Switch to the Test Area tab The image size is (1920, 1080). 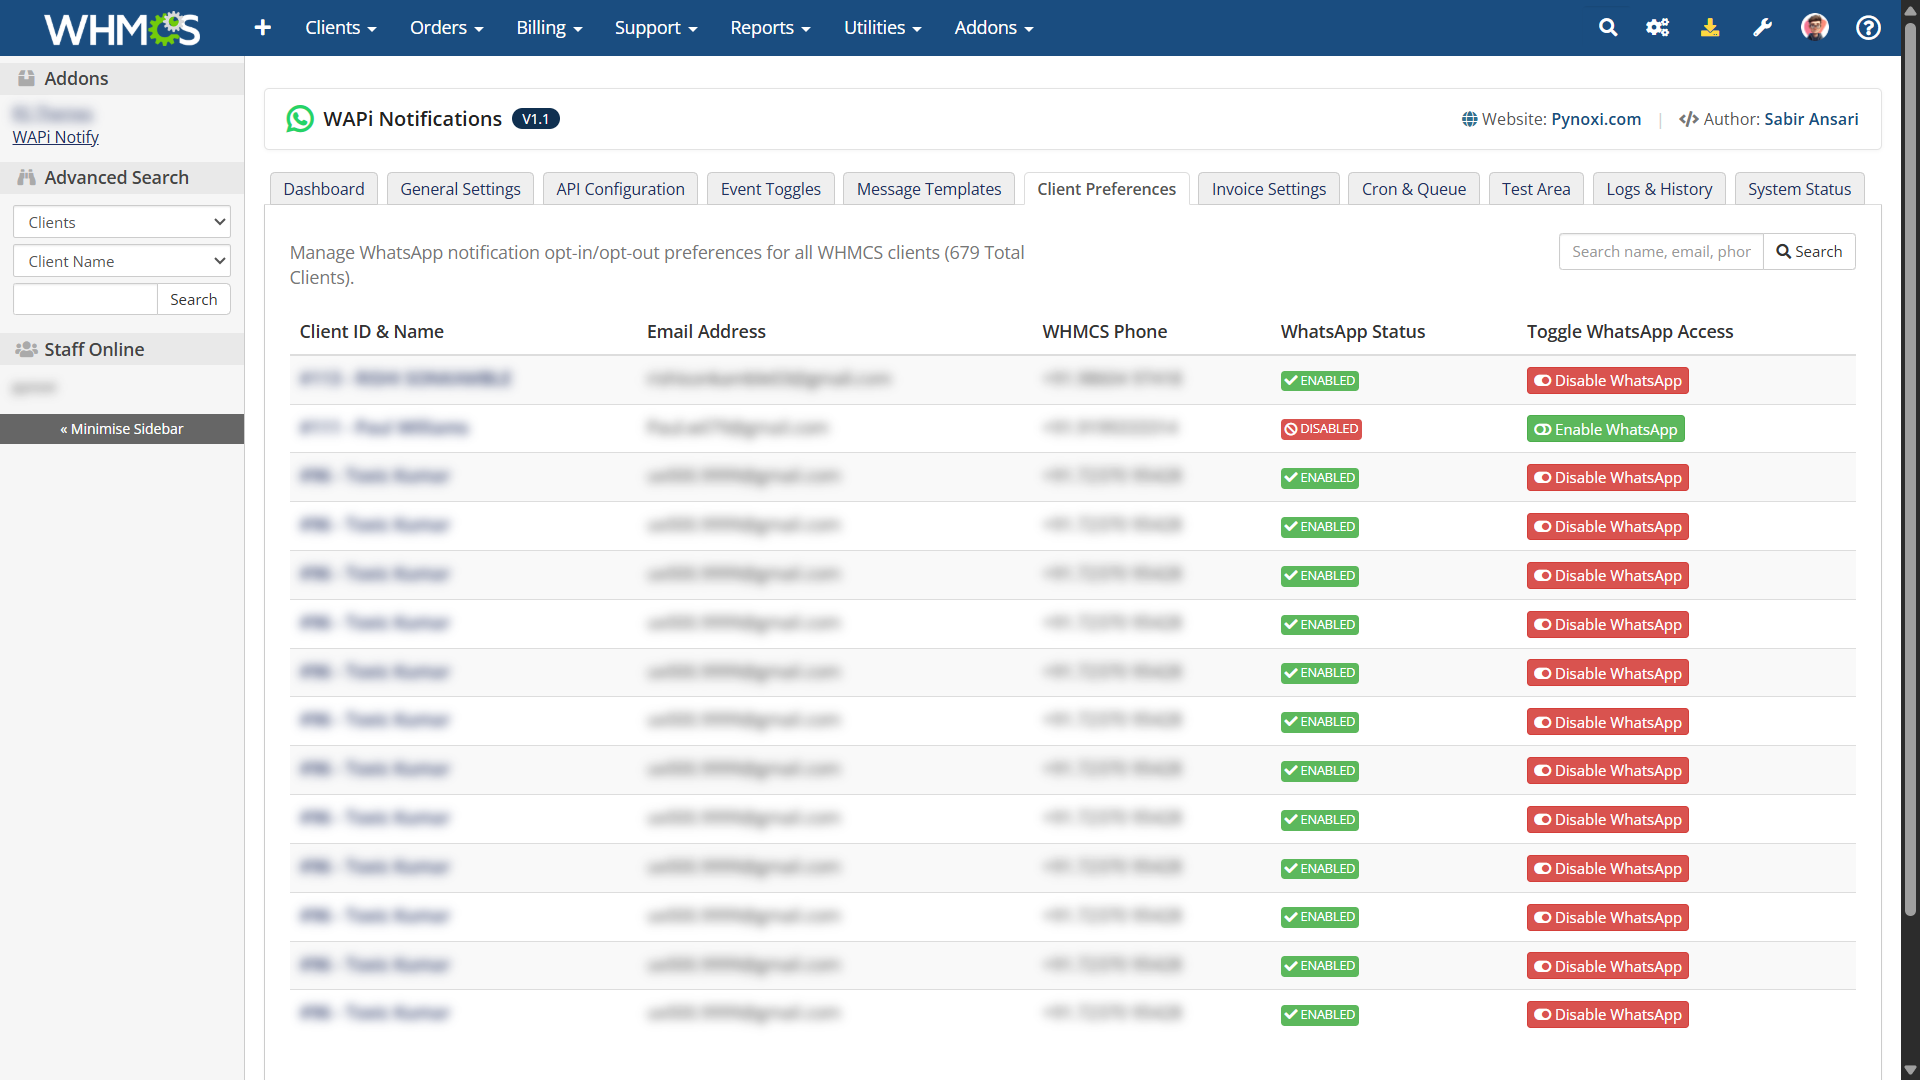tap(1535, 189)
